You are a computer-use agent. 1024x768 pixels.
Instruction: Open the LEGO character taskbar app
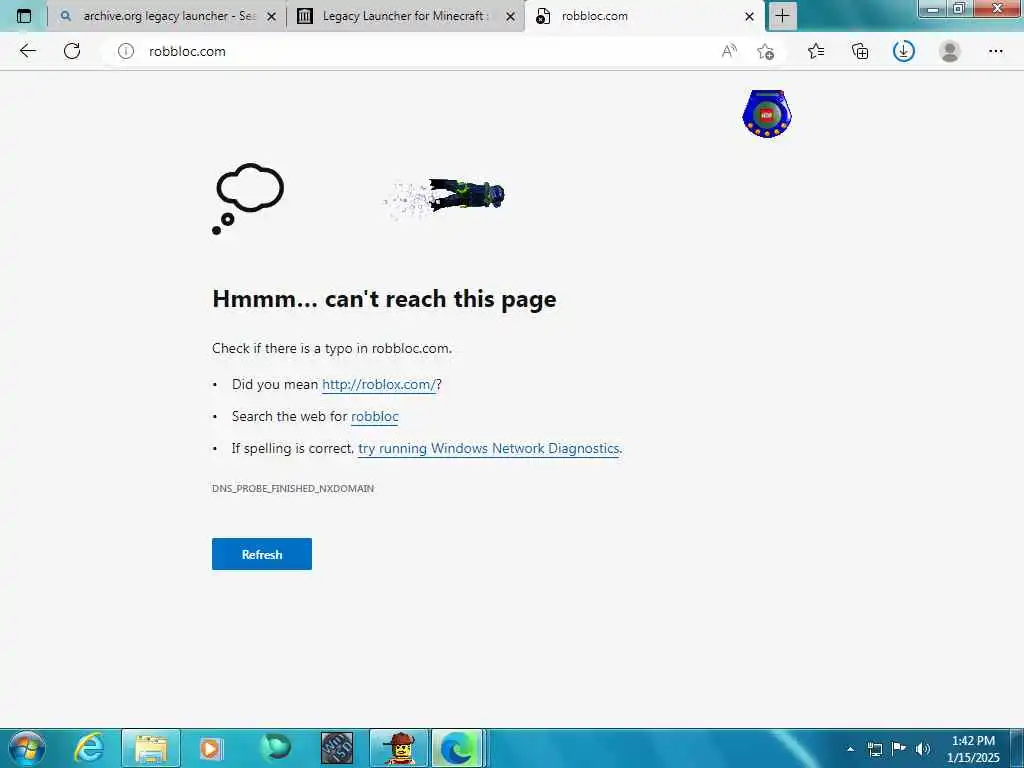(399, 748)
